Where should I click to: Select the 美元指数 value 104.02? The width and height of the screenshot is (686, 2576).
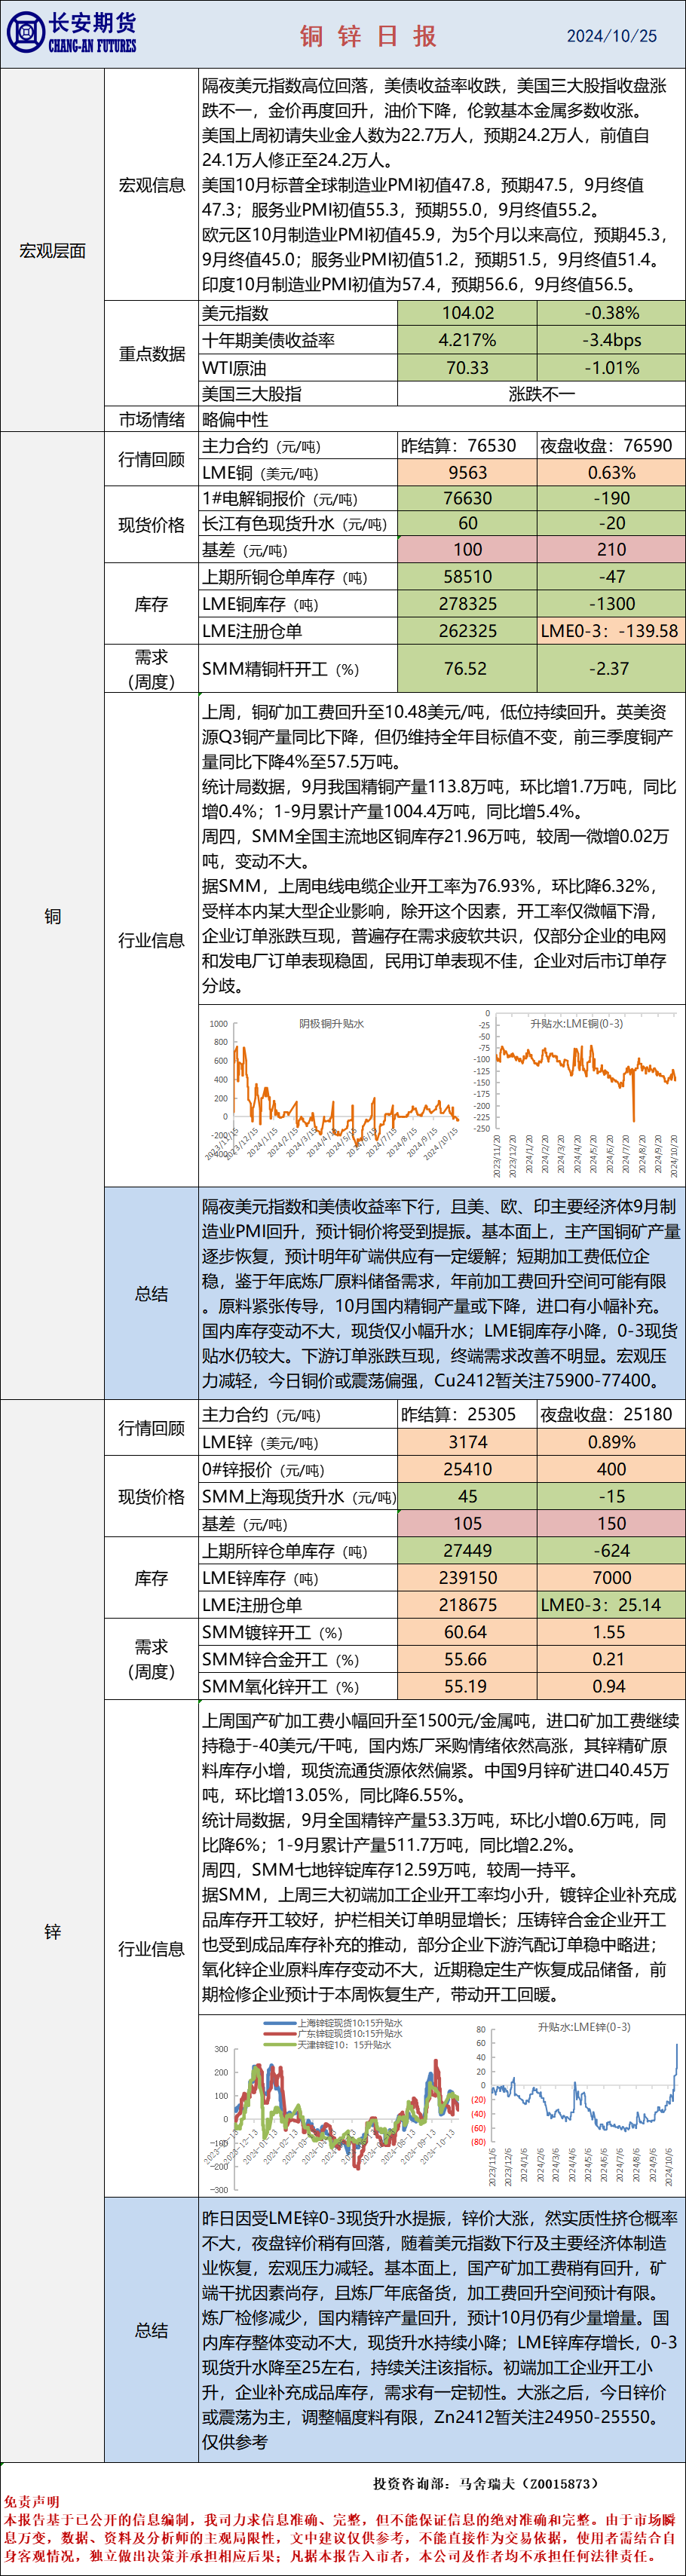[x=467, y=313]
